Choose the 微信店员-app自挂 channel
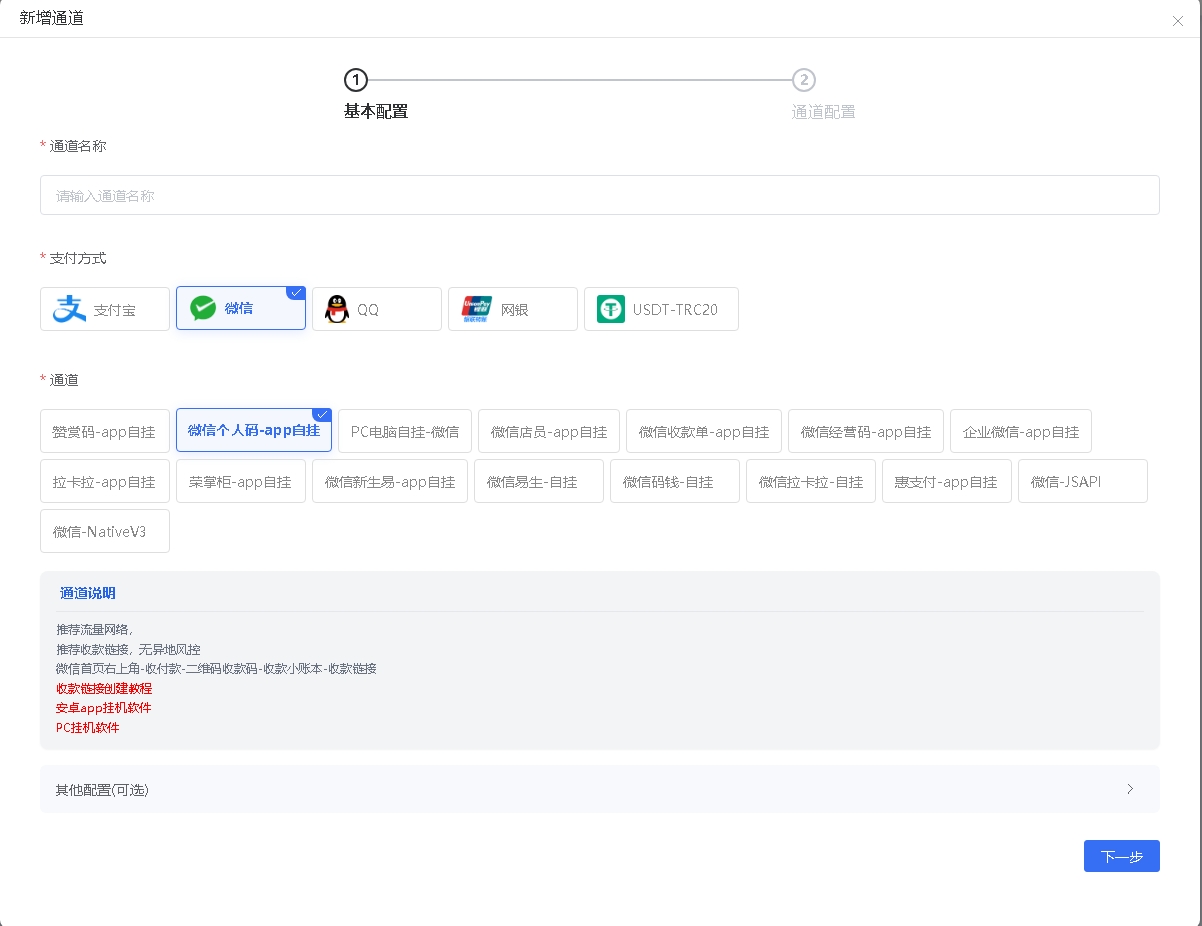Screen dimensions: 1202x926 coord(549,432)
